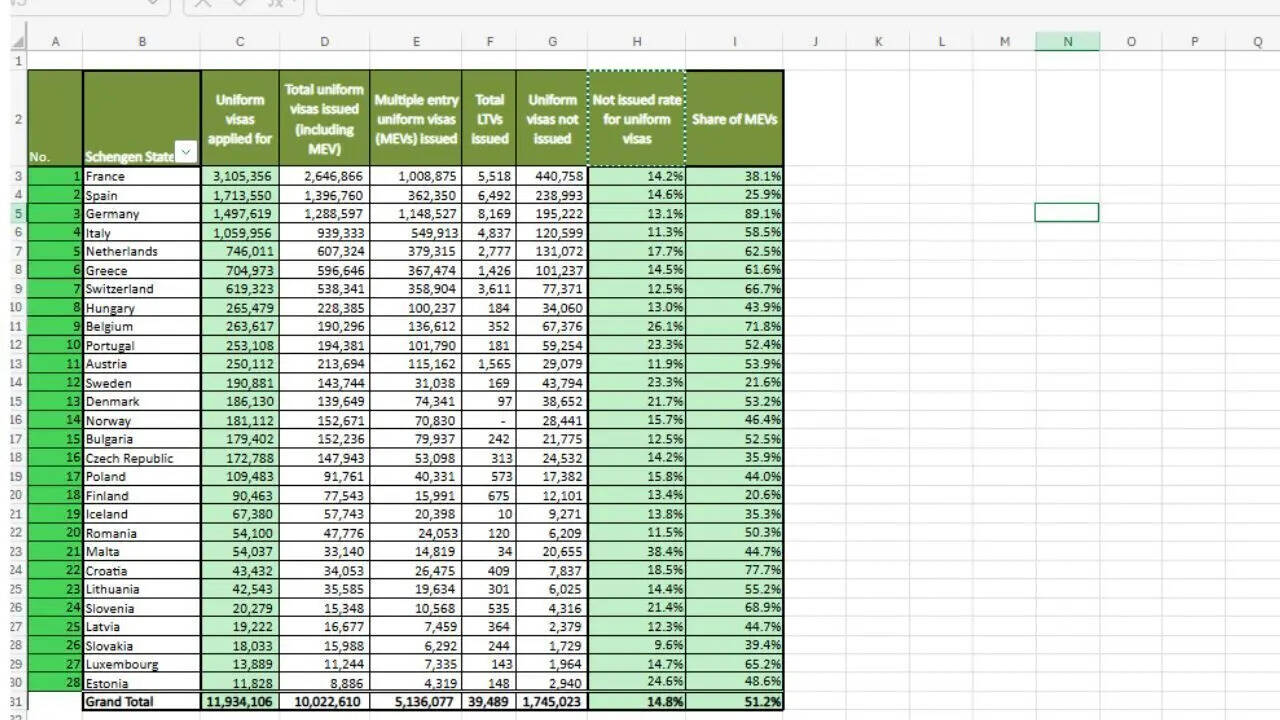Select France's applied visas value 3,105,356
This screenshot has width=1280, height=720.
tap(240, 176)
